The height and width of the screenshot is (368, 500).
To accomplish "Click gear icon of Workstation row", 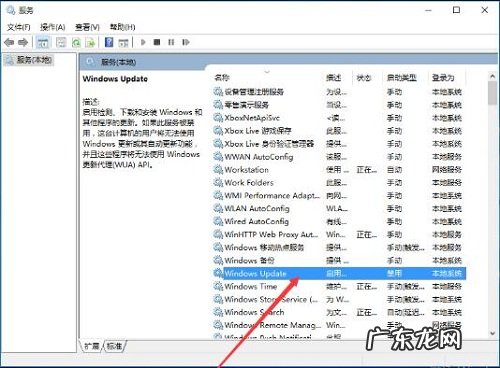I will click(218, 170).
